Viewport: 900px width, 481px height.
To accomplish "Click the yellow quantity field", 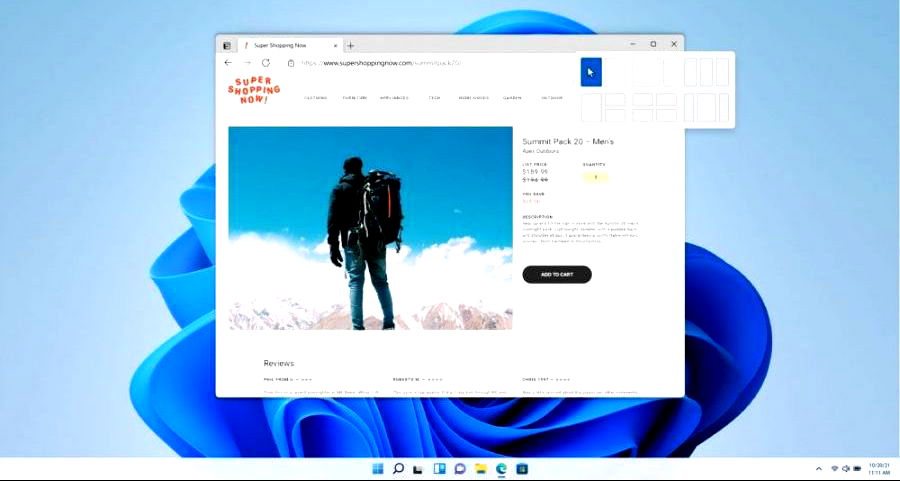I will coord(595,177).
